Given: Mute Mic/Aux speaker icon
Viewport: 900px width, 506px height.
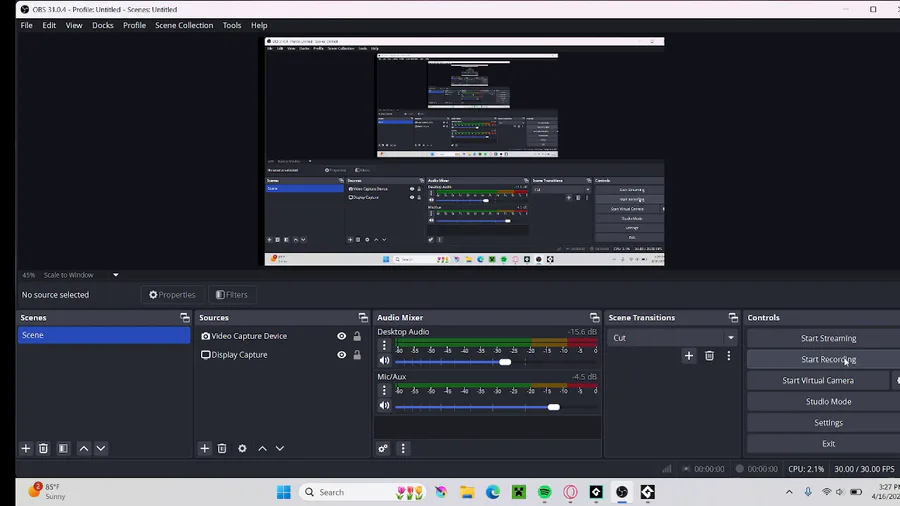Looking at the screenshot, I should 384,406.
